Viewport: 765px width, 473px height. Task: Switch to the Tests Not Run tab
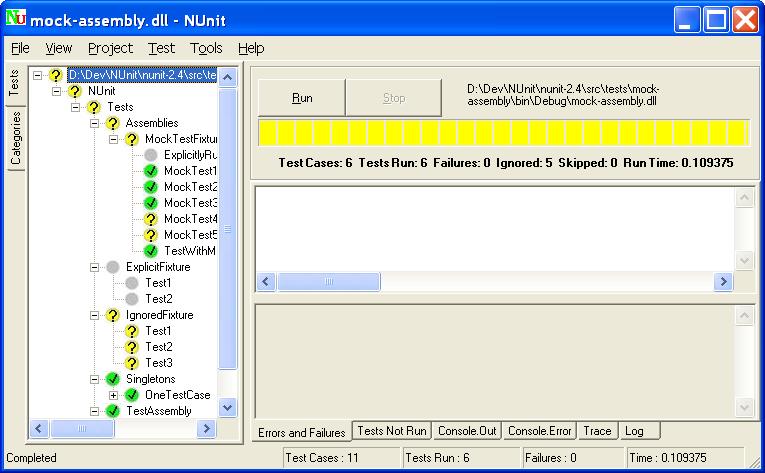392,431
